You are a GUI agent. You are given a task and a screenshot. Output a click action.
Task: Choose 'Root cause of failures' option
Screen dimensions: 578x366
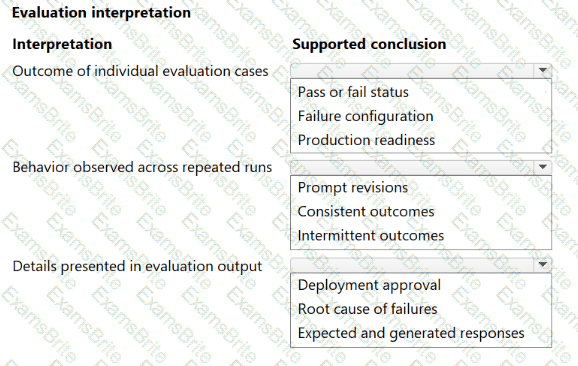(367, 309)
